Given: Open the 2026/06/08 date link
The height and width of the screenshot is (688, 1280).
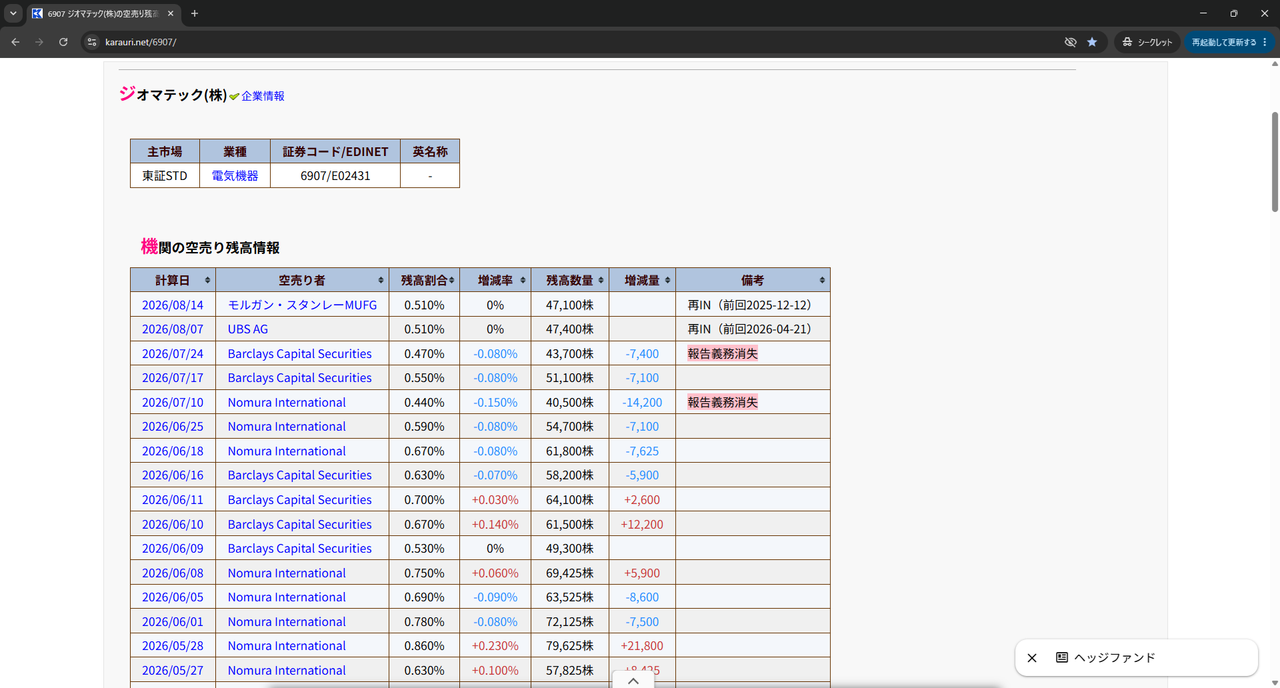Looking at the screenshot, I should pyautogui.click(x=172, y=573).
